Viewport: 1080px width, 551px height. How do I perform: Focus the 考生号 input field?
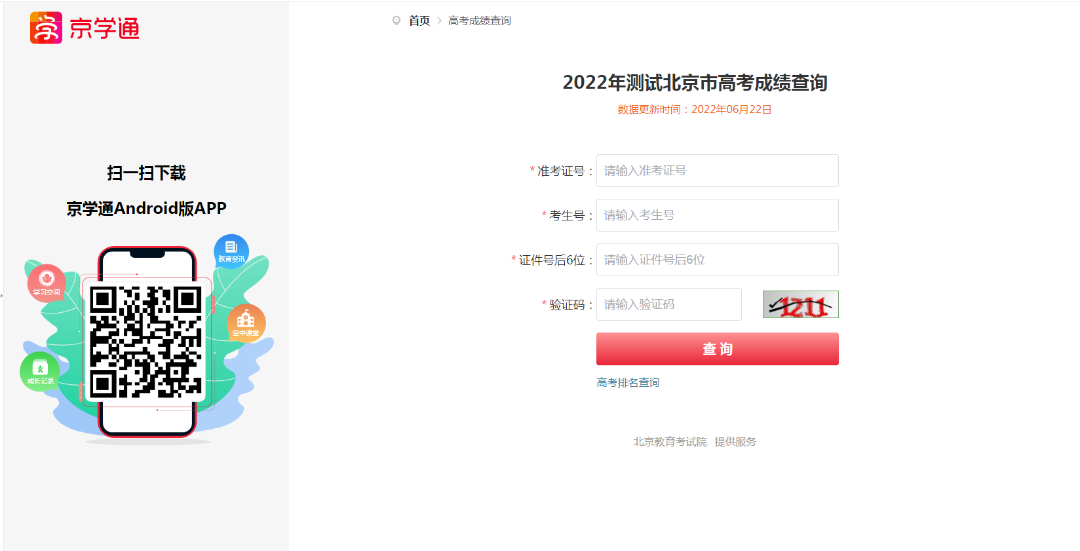click(717, 215)
